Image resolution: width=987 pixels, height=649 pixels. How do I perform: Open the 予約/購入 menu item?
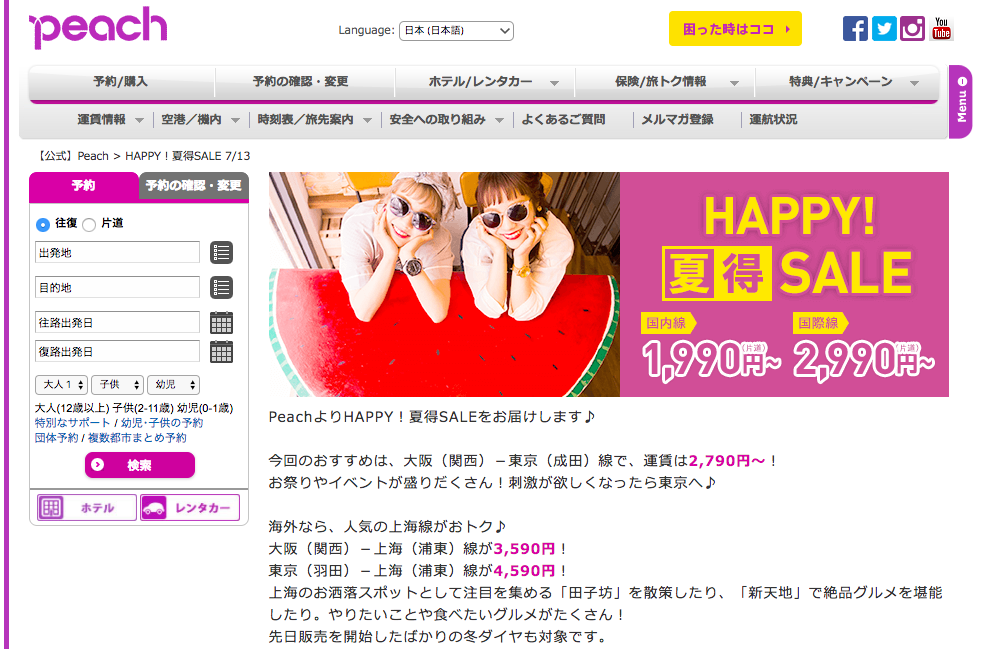coord(120,82)
